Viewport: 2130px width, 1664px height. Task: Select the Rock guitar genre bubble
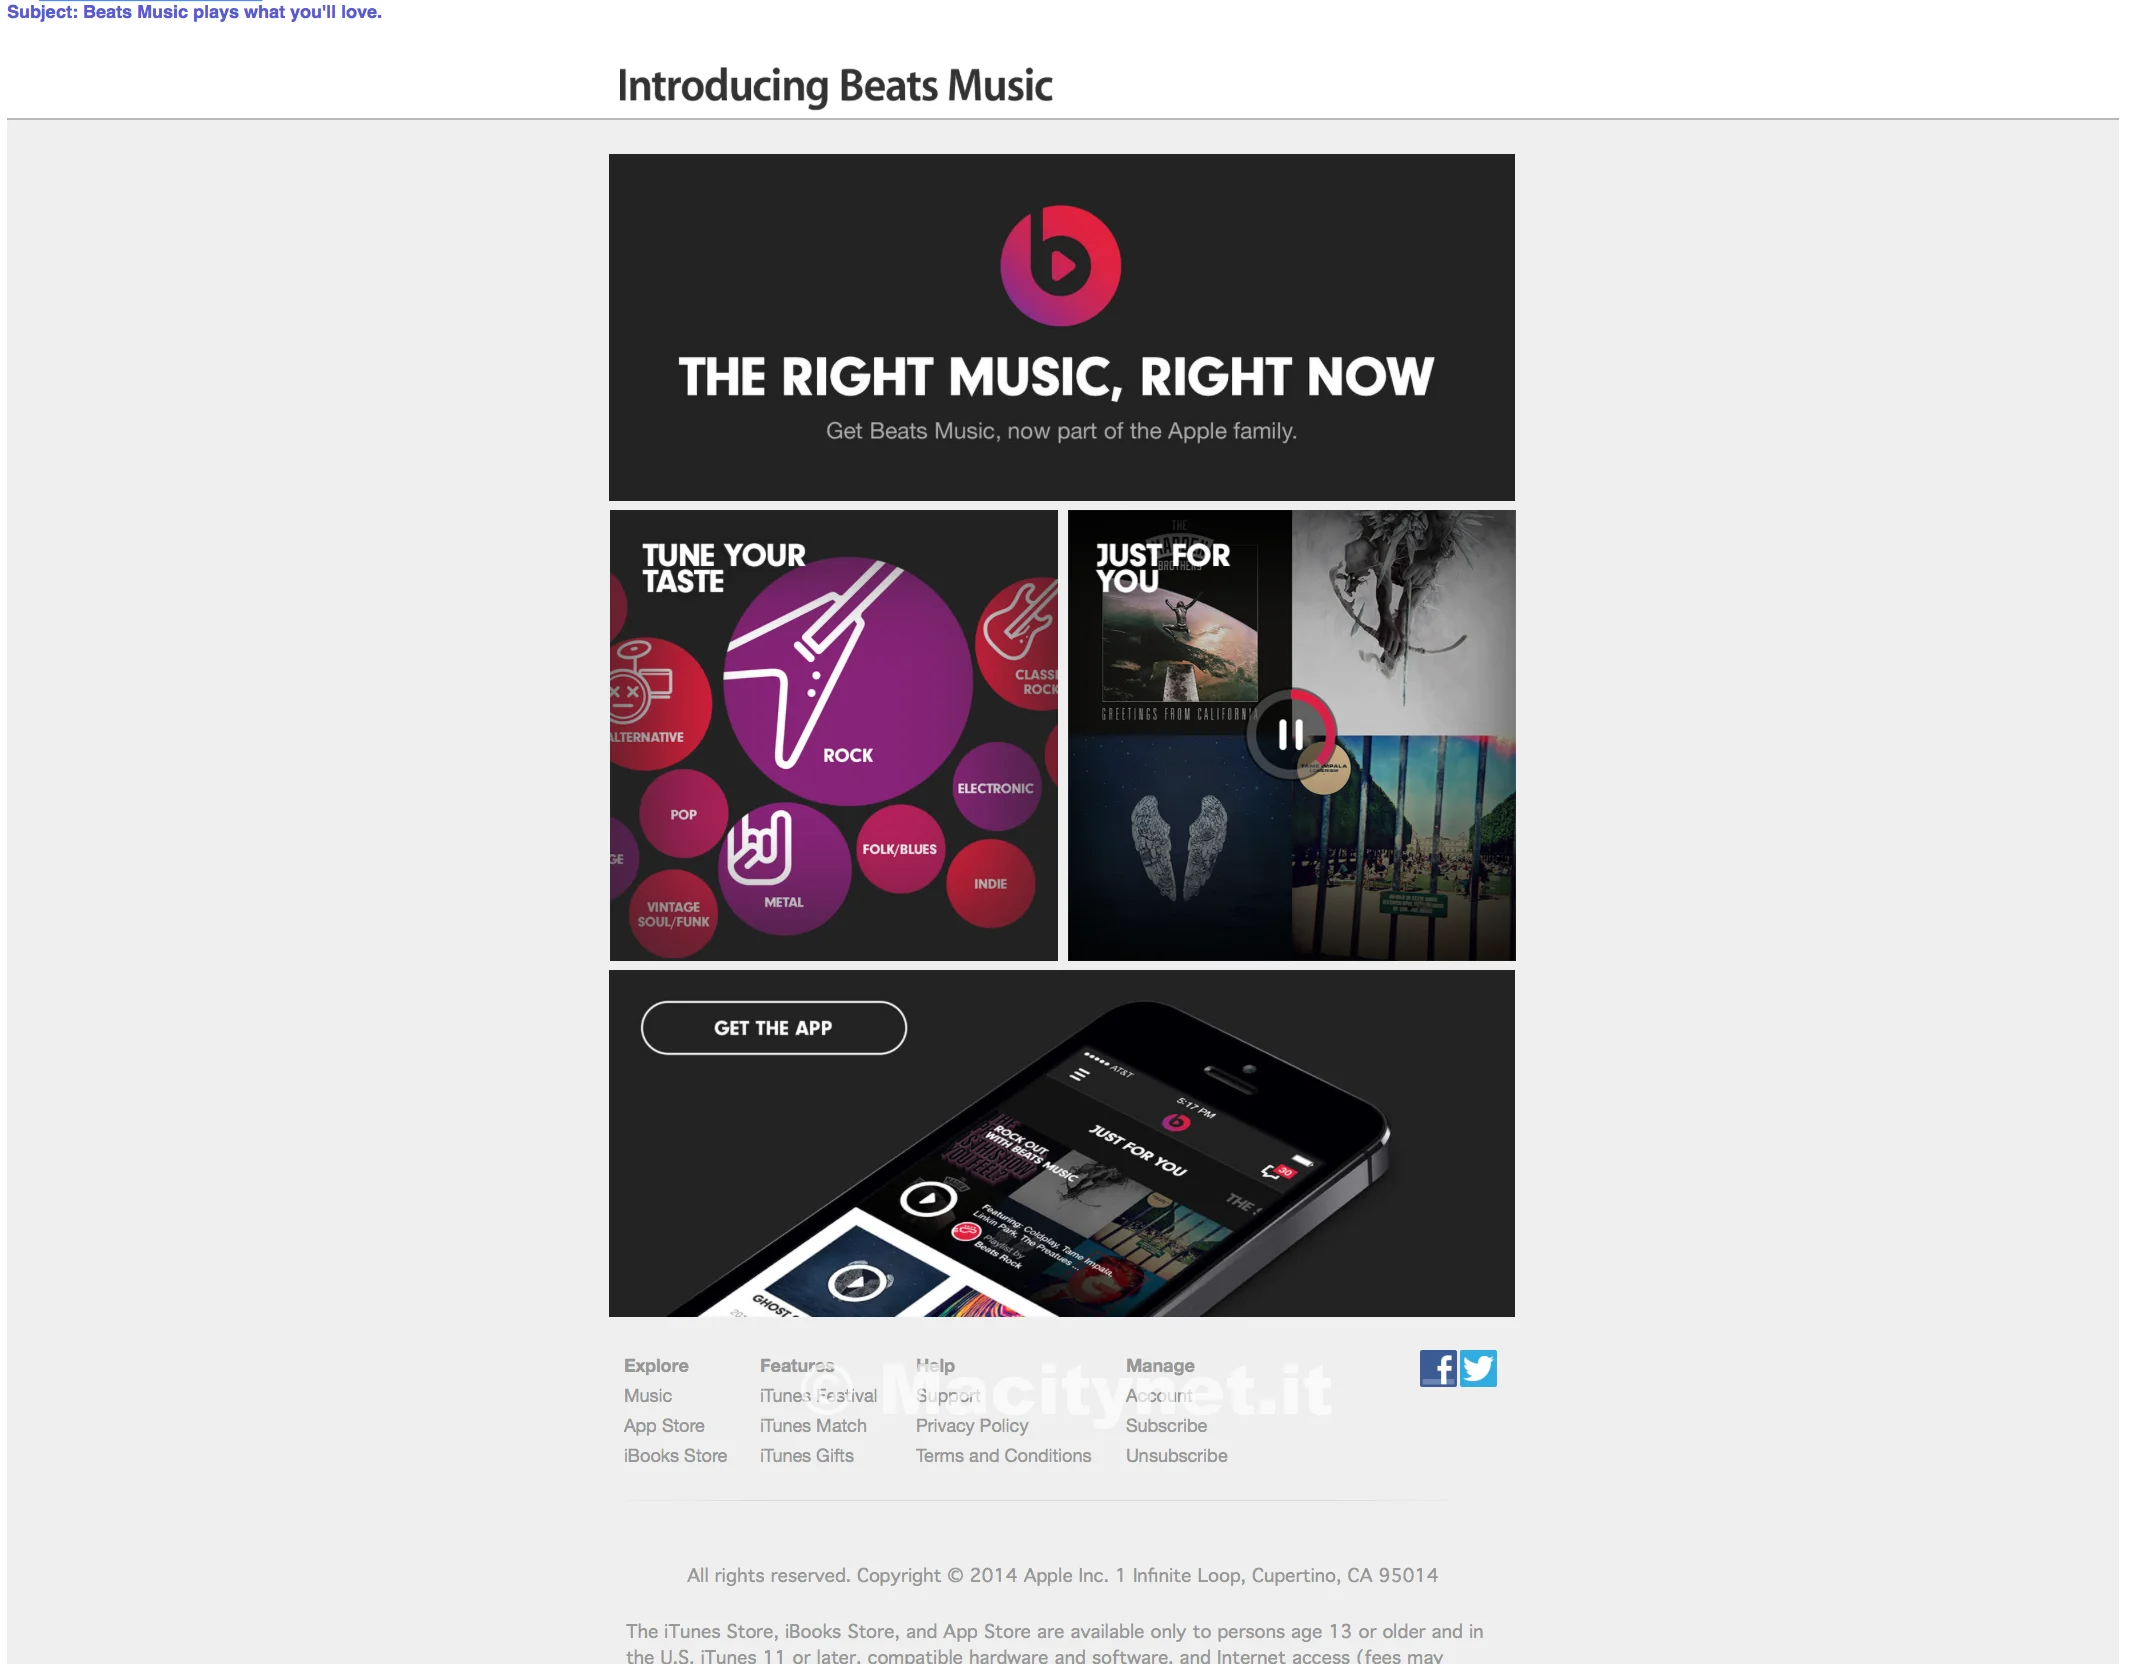pyautogui.click(x=848, y=681)
